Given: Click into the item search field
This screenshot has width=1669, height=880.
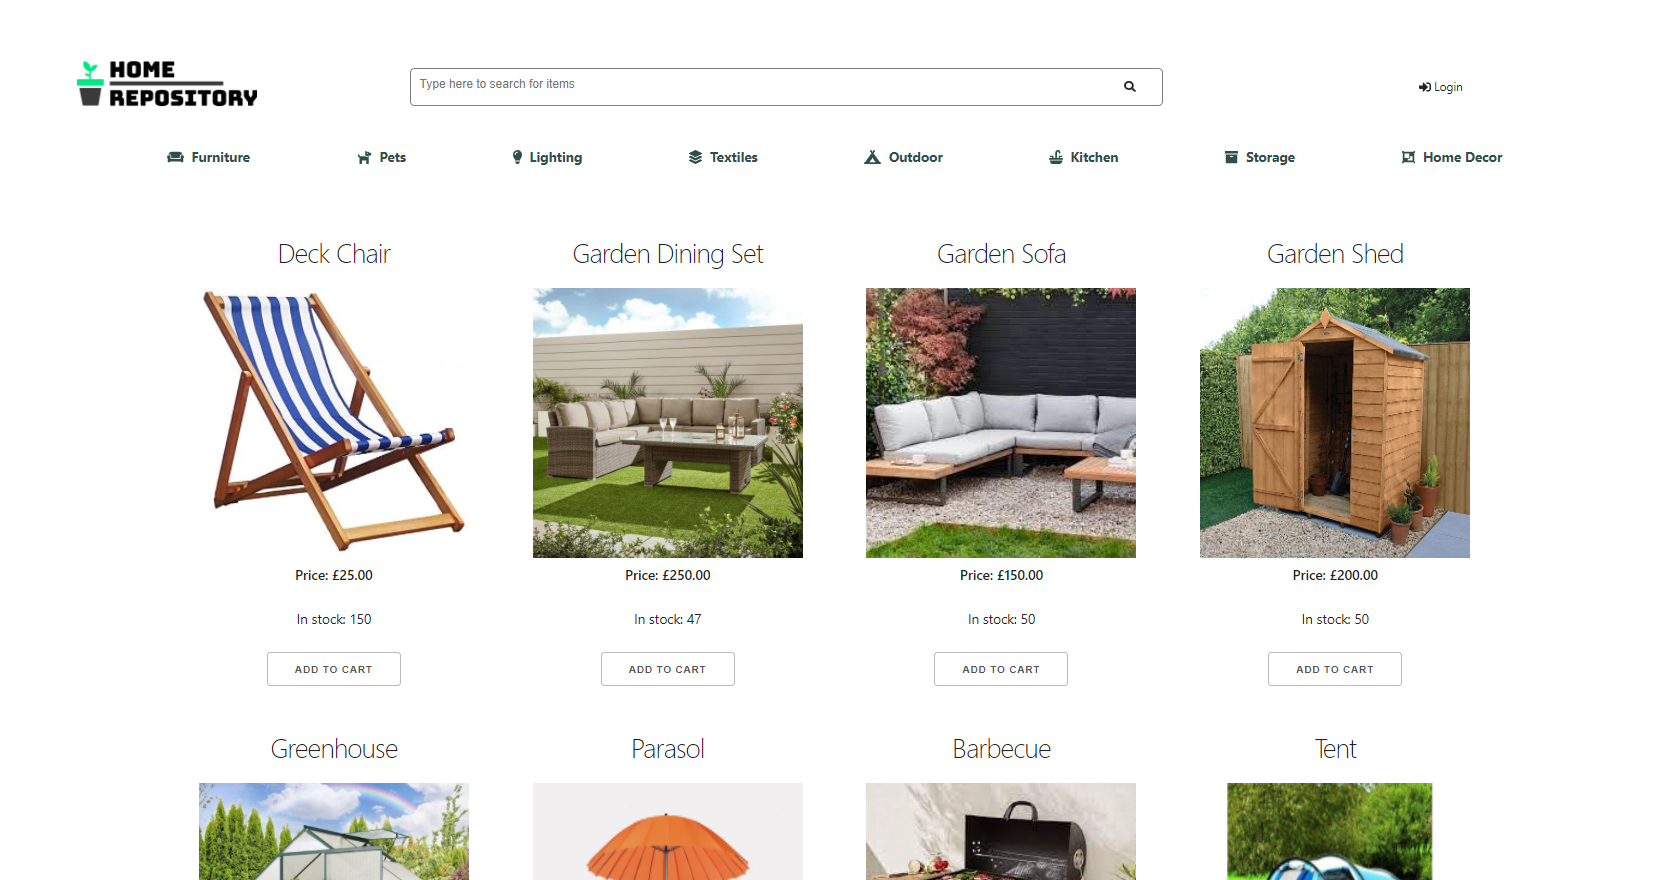Looking at the screenshot, I should (765, 87).
